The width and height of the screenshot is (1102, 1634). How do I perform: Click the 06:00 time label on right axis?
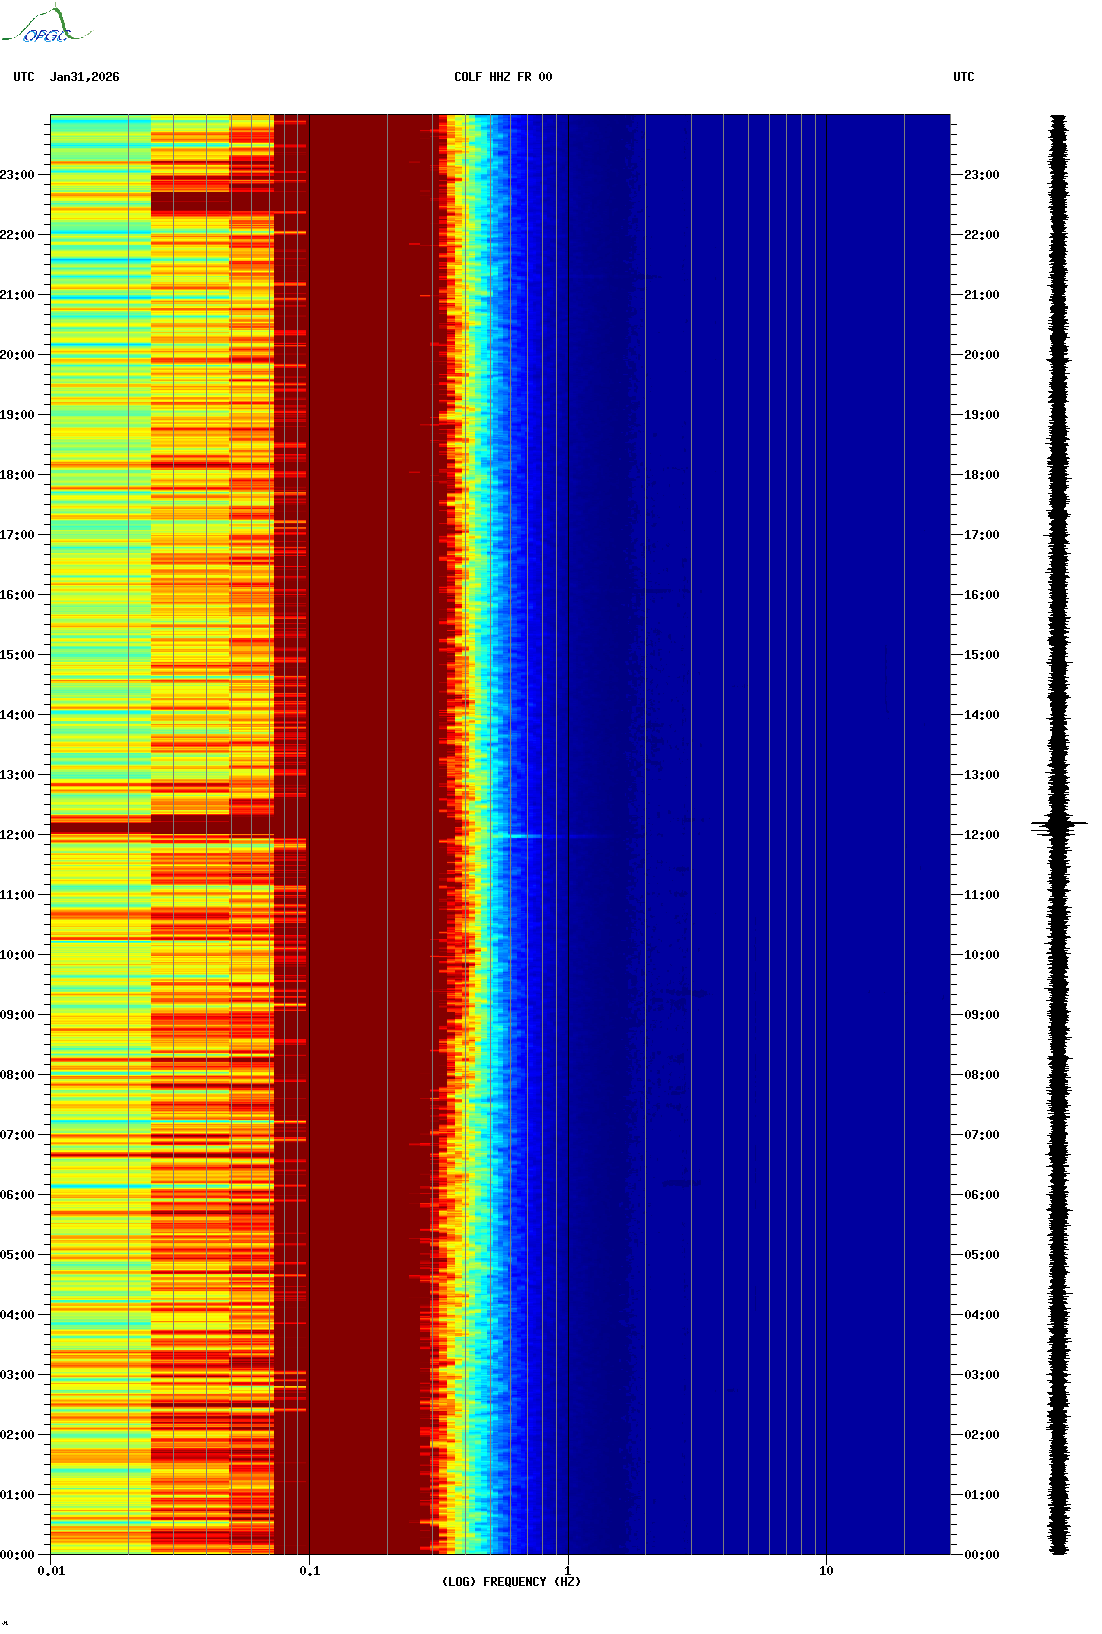click(981, 1195)
